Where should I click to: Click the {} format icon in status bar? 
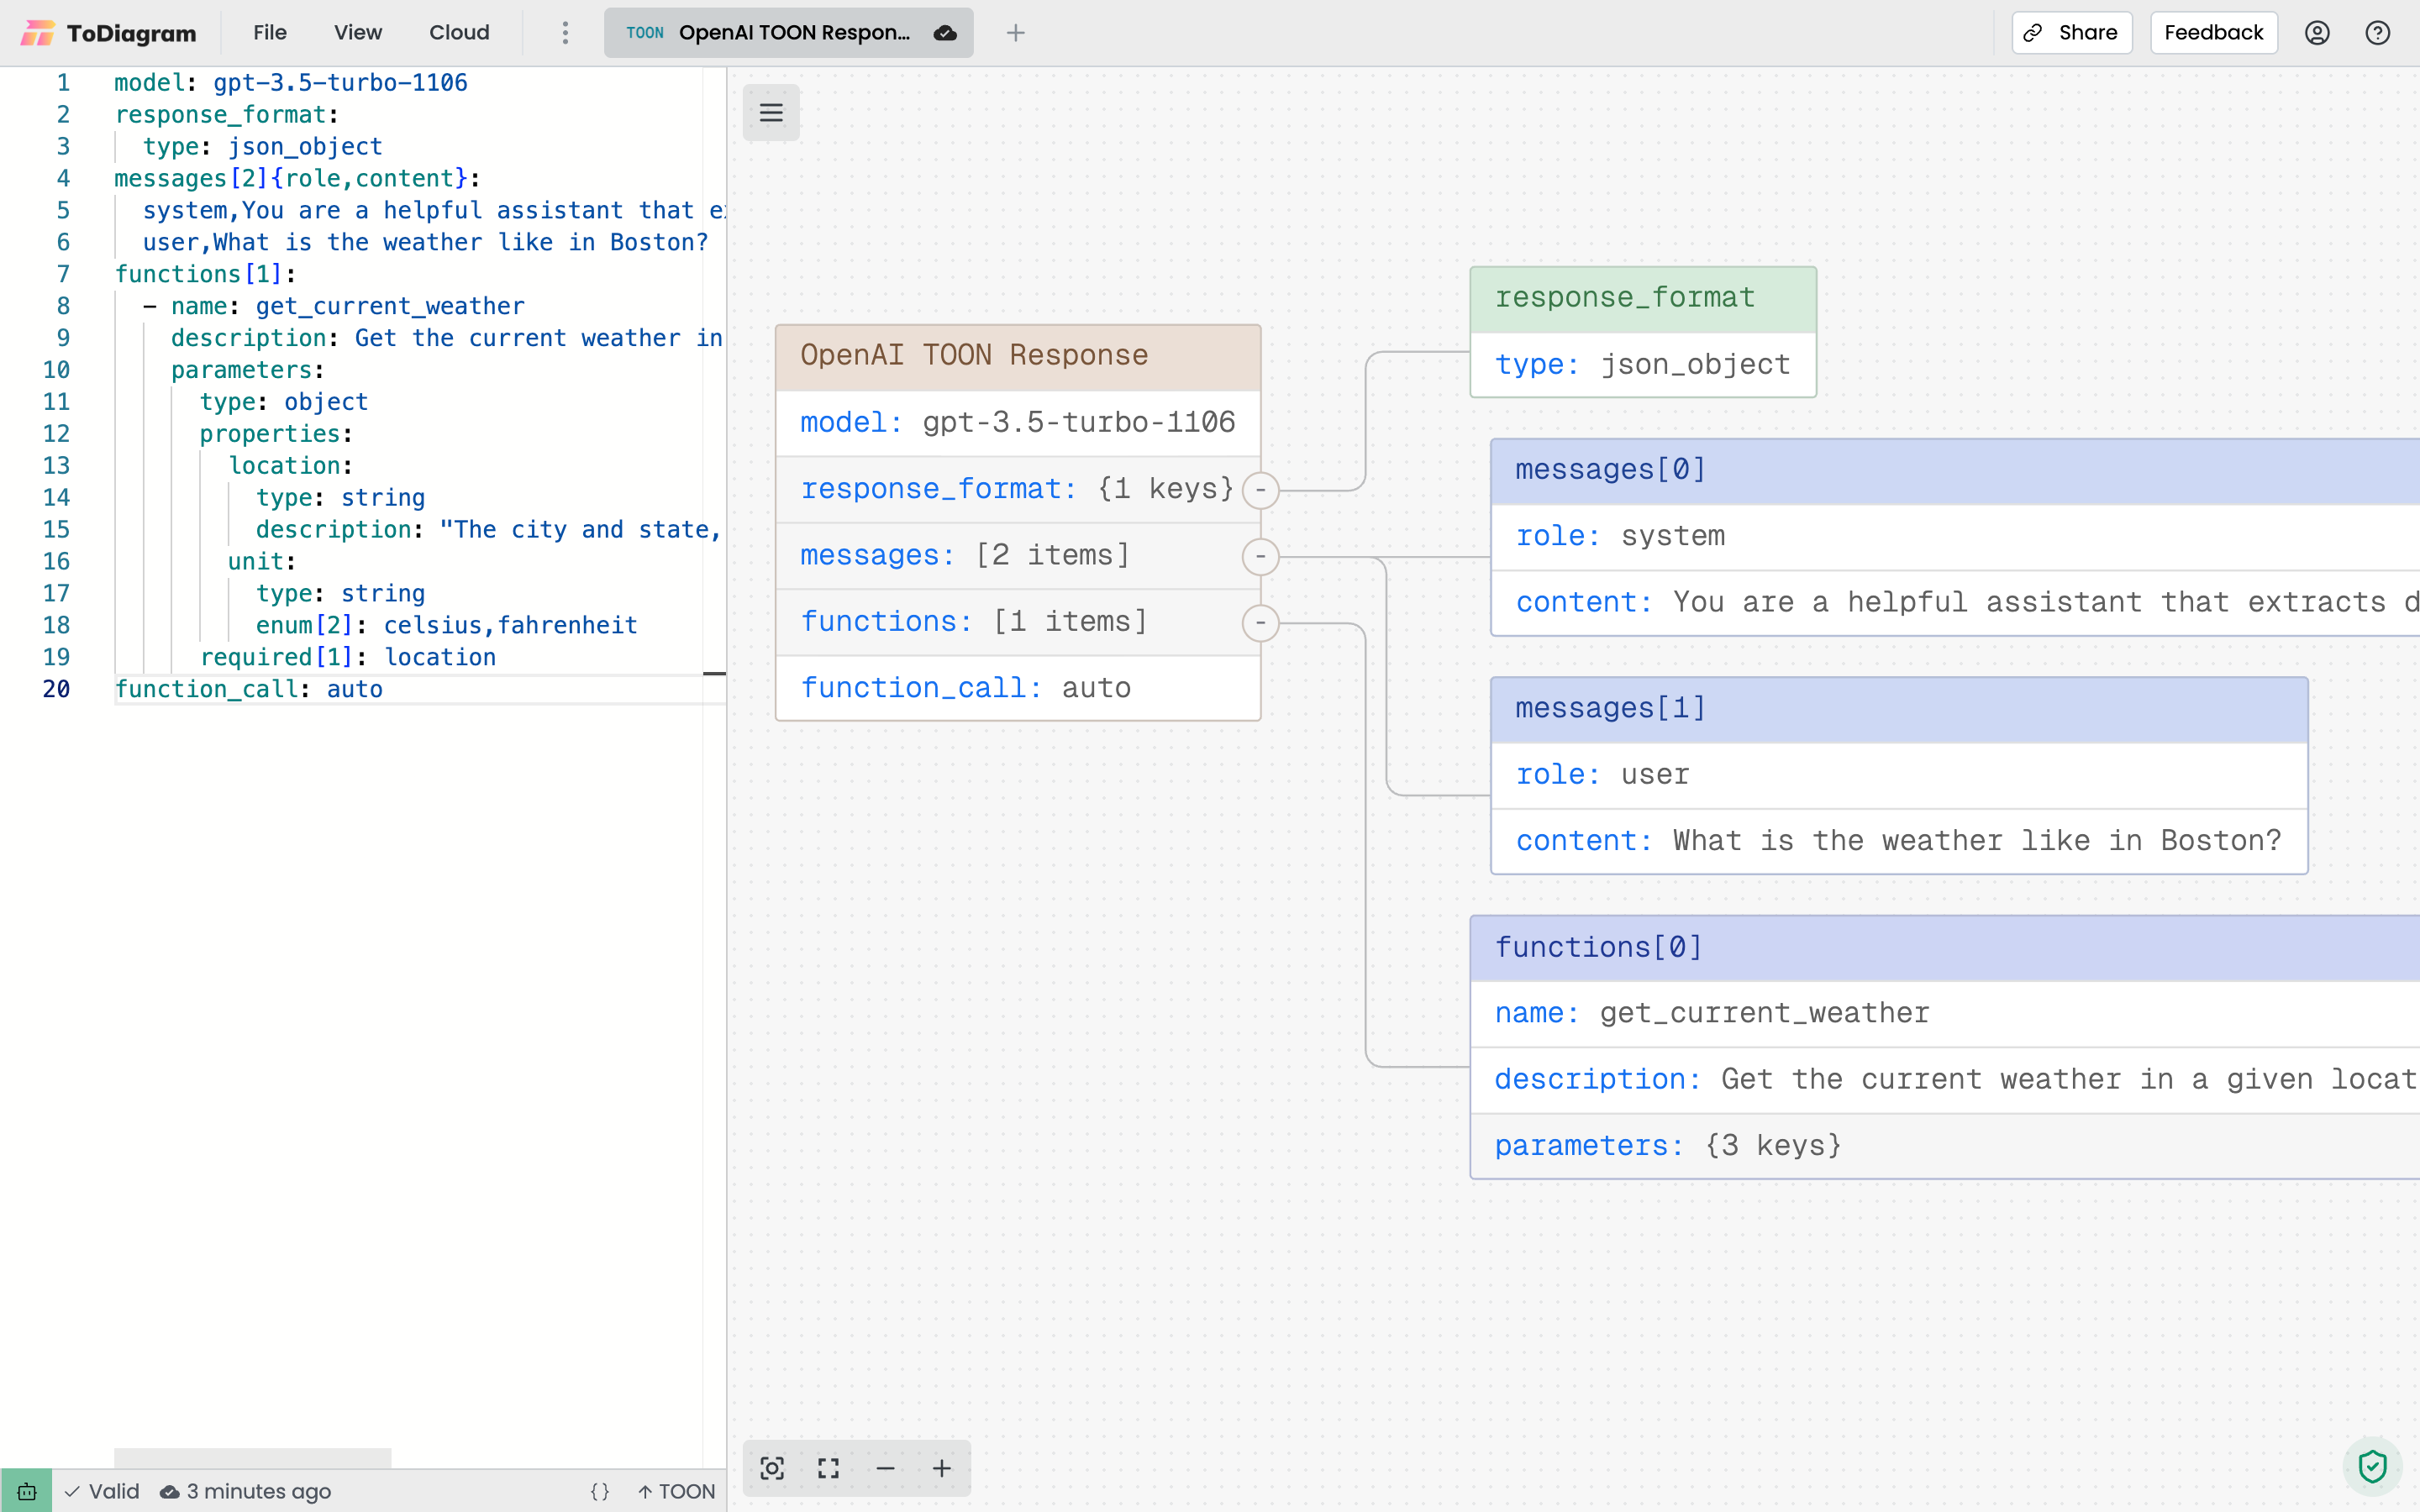[600, 1490]
